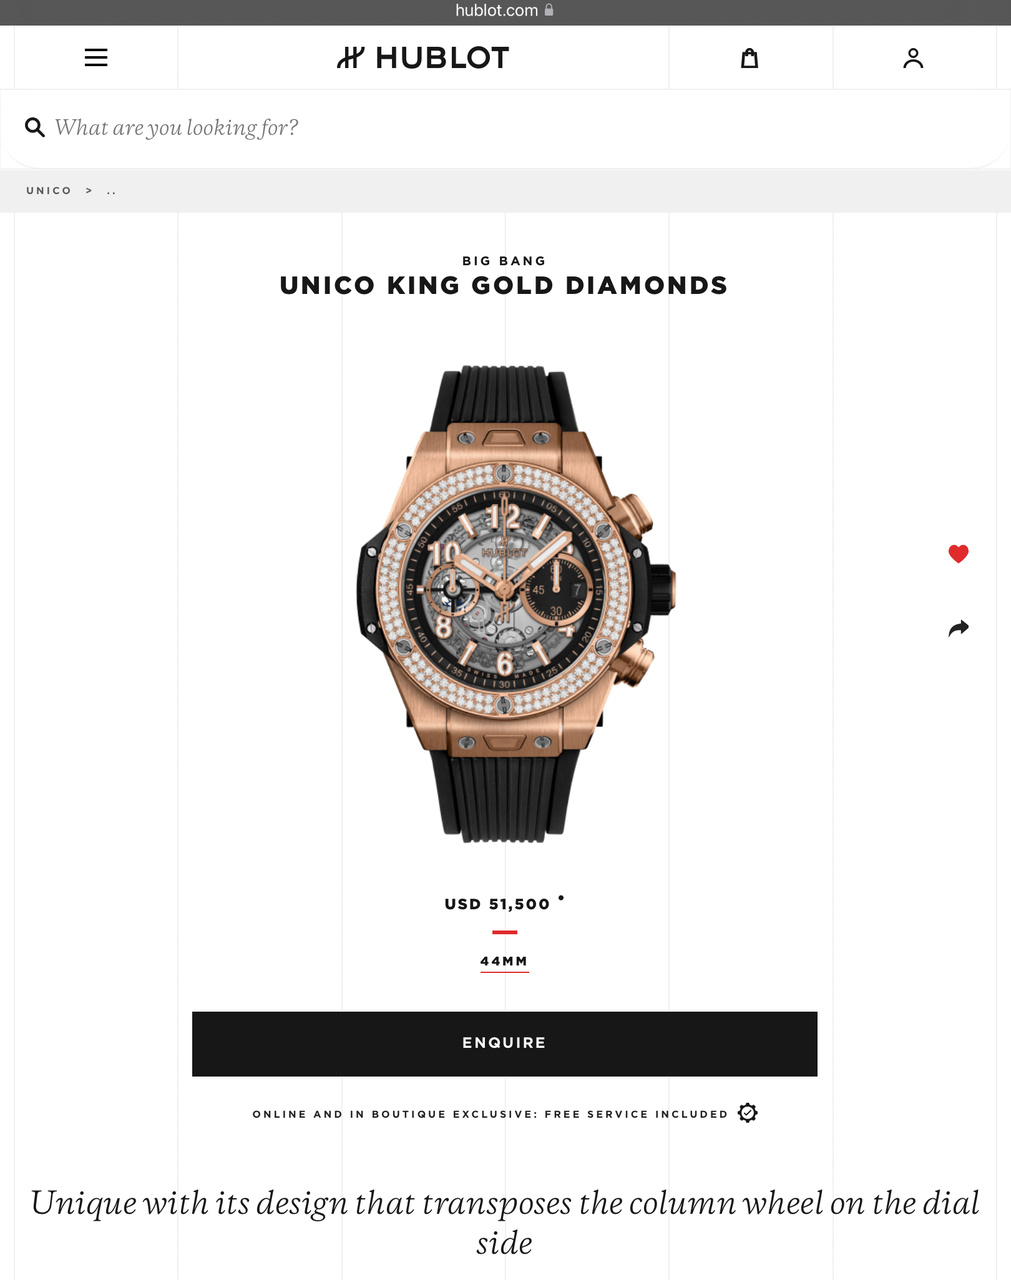Click the hublot.com address bar
The image size is (1011, 1280).
(505, 11)
